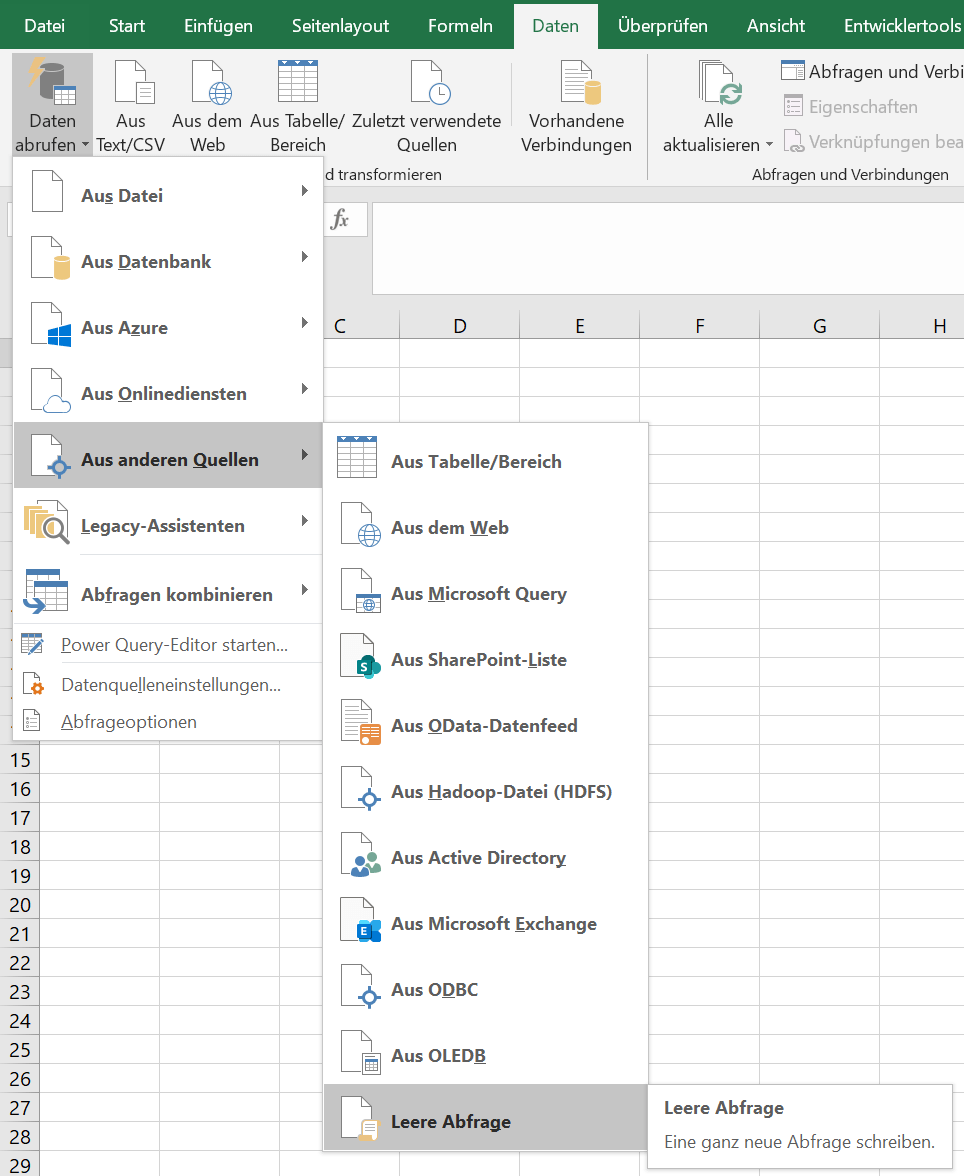
Task: Click the Aus SharePoint-Liste icon
Action: coord(361,656)
